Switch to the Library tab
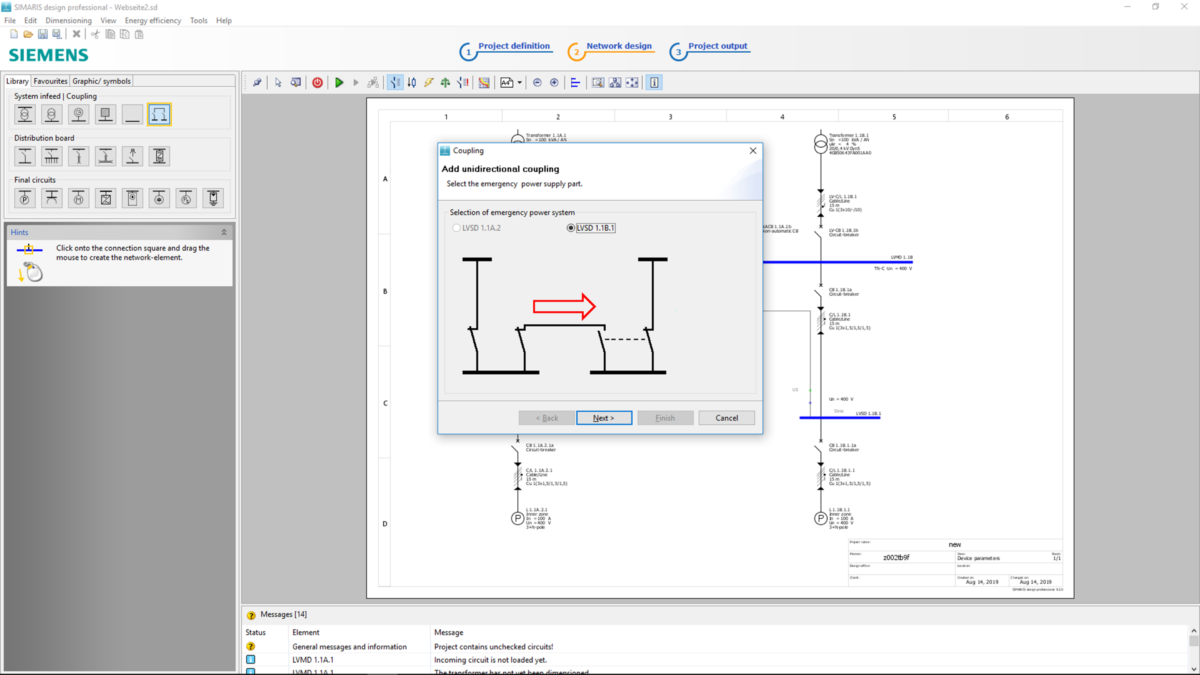This screenshot has width=1200, height=675. tap(17, 81)
